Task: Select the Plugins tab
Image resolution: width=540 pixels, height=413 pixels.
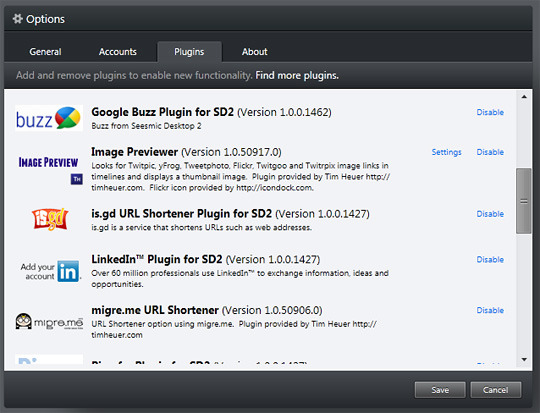Action: (x=189, y=52)
